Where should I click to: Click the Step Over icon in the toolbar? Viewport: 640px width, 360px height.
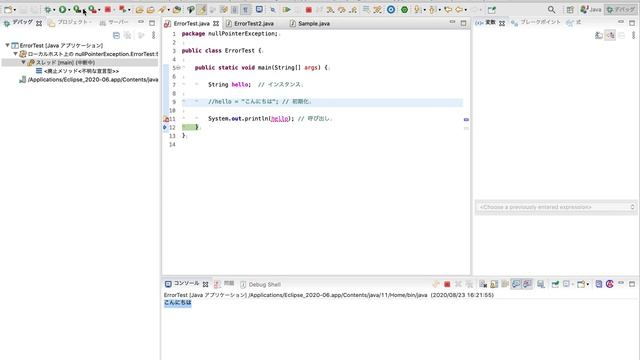pyautogui.click(x=342, y=9)
